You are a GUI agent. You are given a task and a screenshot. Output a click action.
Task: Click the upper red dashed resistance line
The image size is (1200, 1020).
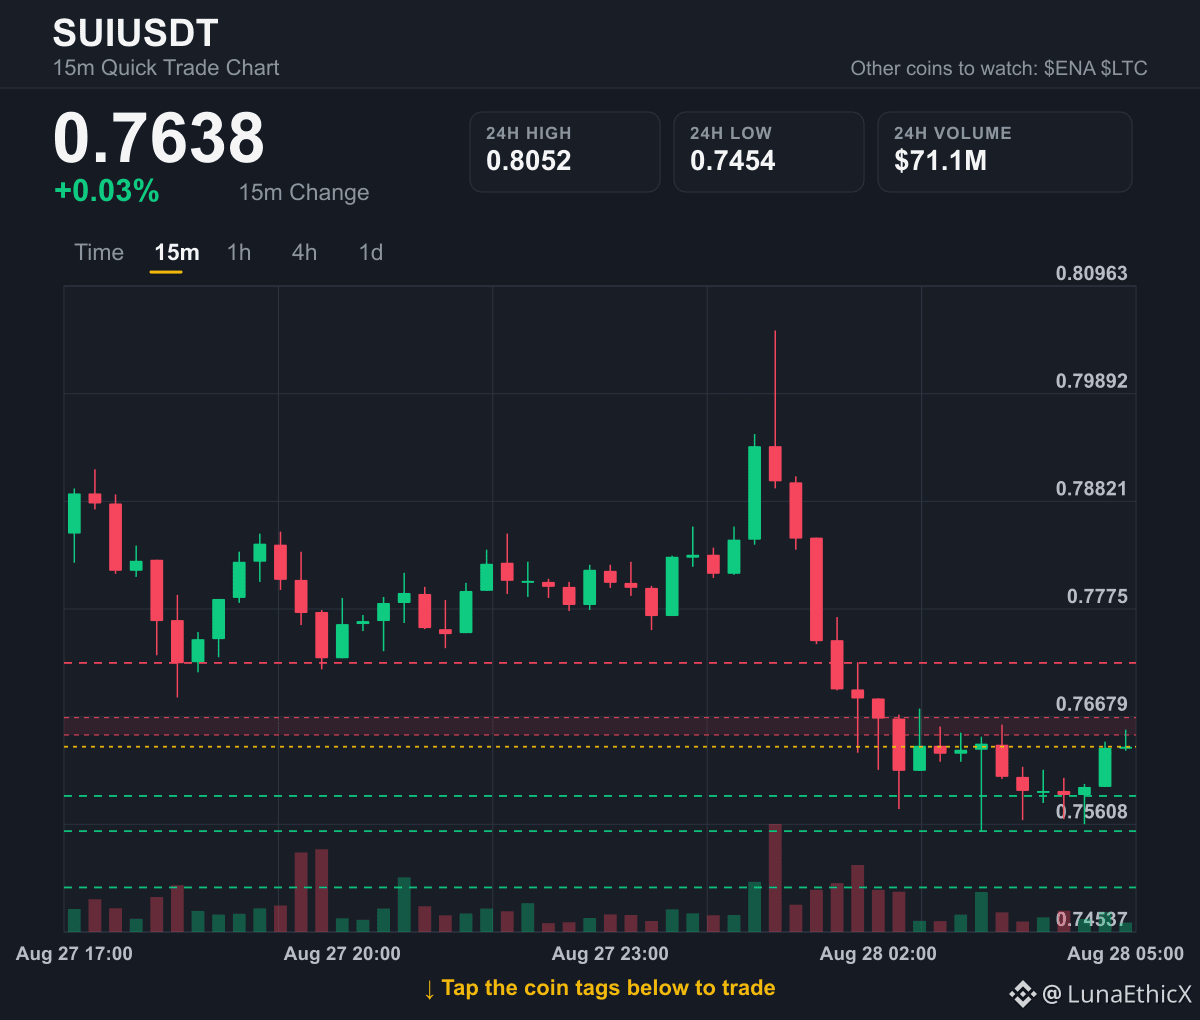(600, 663)
